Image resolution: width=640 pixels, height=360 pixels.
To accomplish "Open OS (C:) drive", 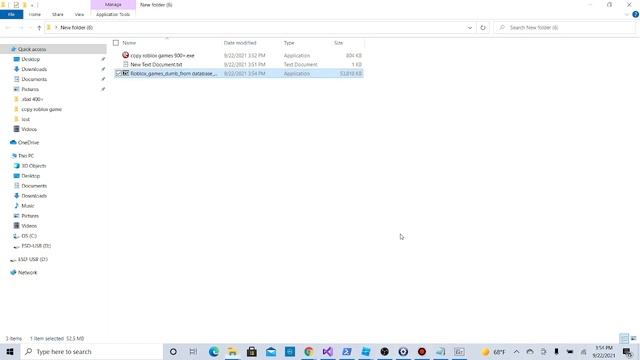I will (x=29, y=236).
